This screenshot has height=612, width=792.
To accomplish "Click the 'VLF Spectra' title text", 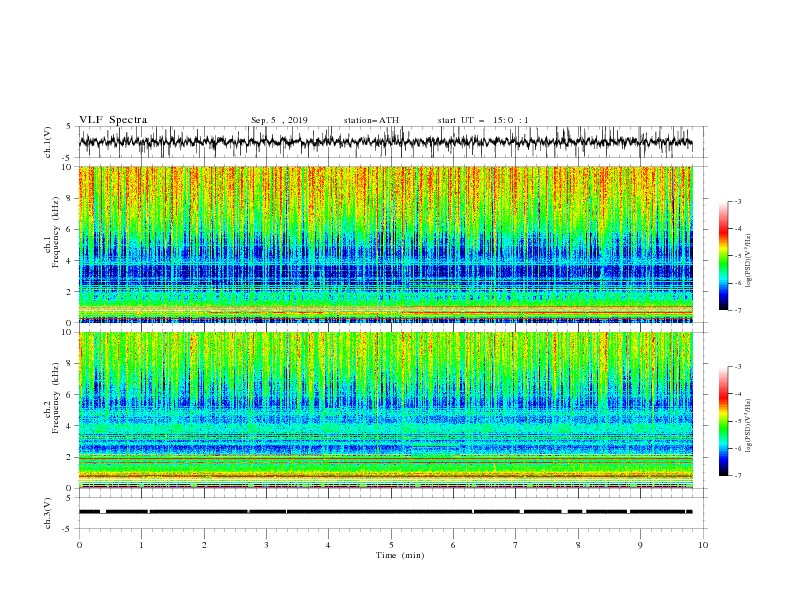I will click(x=113, y=120).
